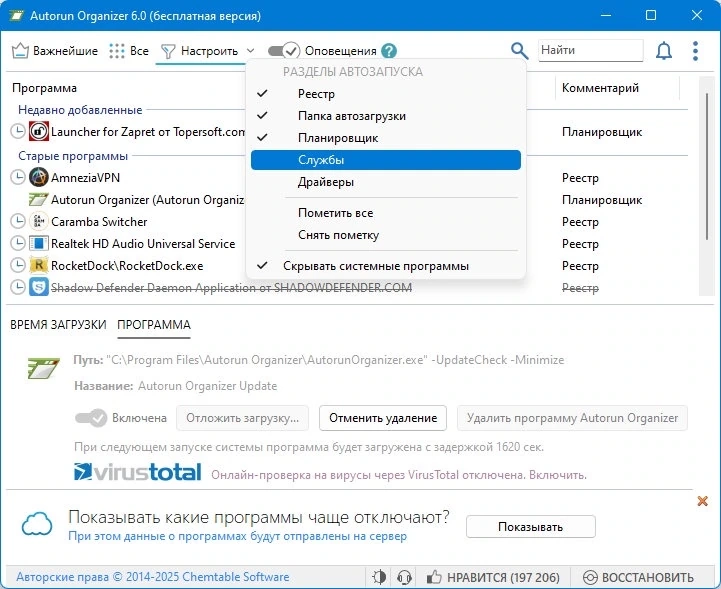
Task: Focus the Найти search field
Action: point(590,50)
